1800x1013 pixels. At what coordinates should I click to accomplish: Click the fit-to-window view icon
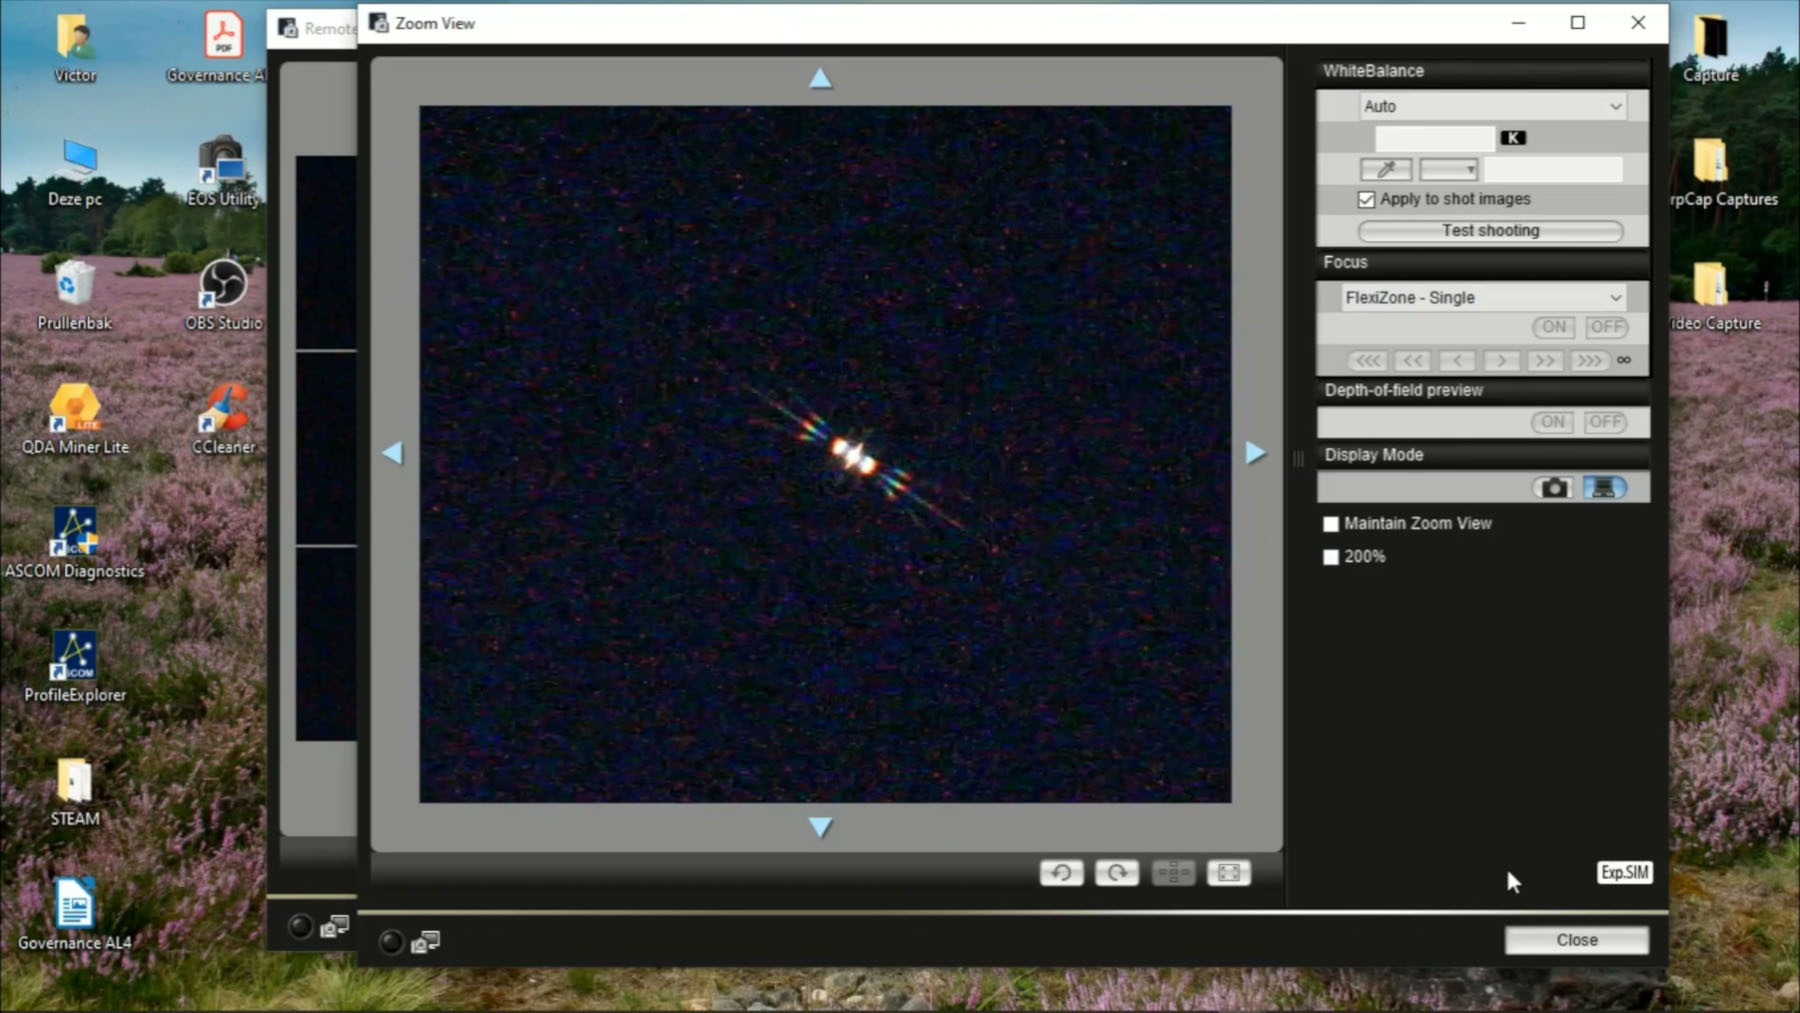[1228, 873]
